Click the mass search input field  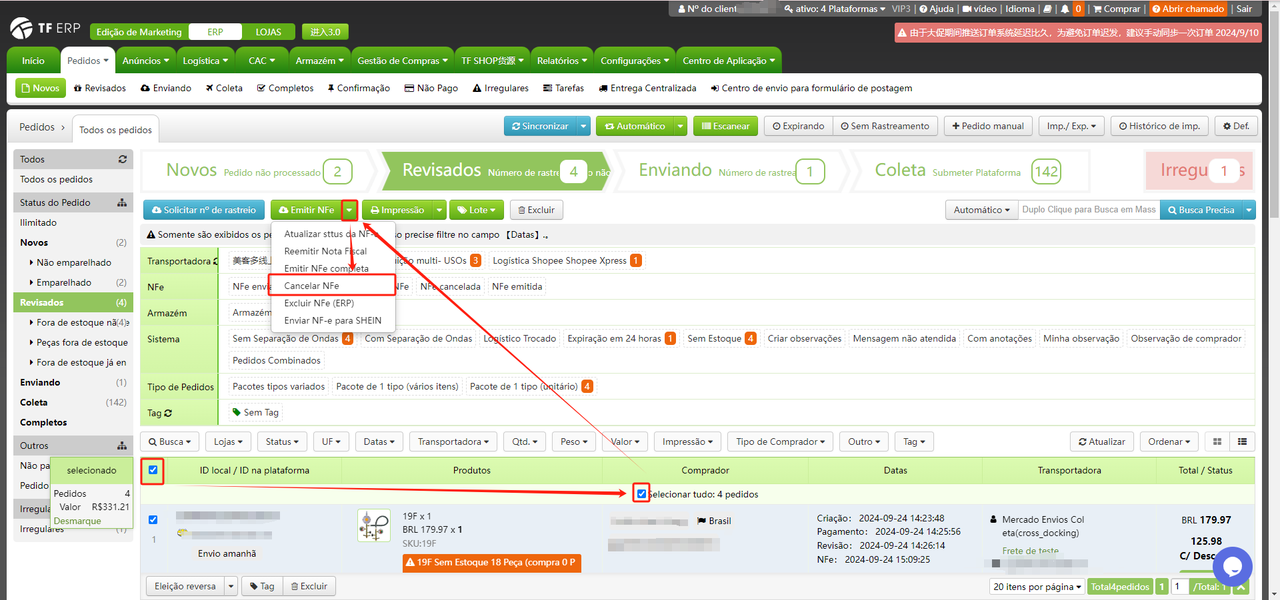pyautogui.click(x=1088, y=210)
